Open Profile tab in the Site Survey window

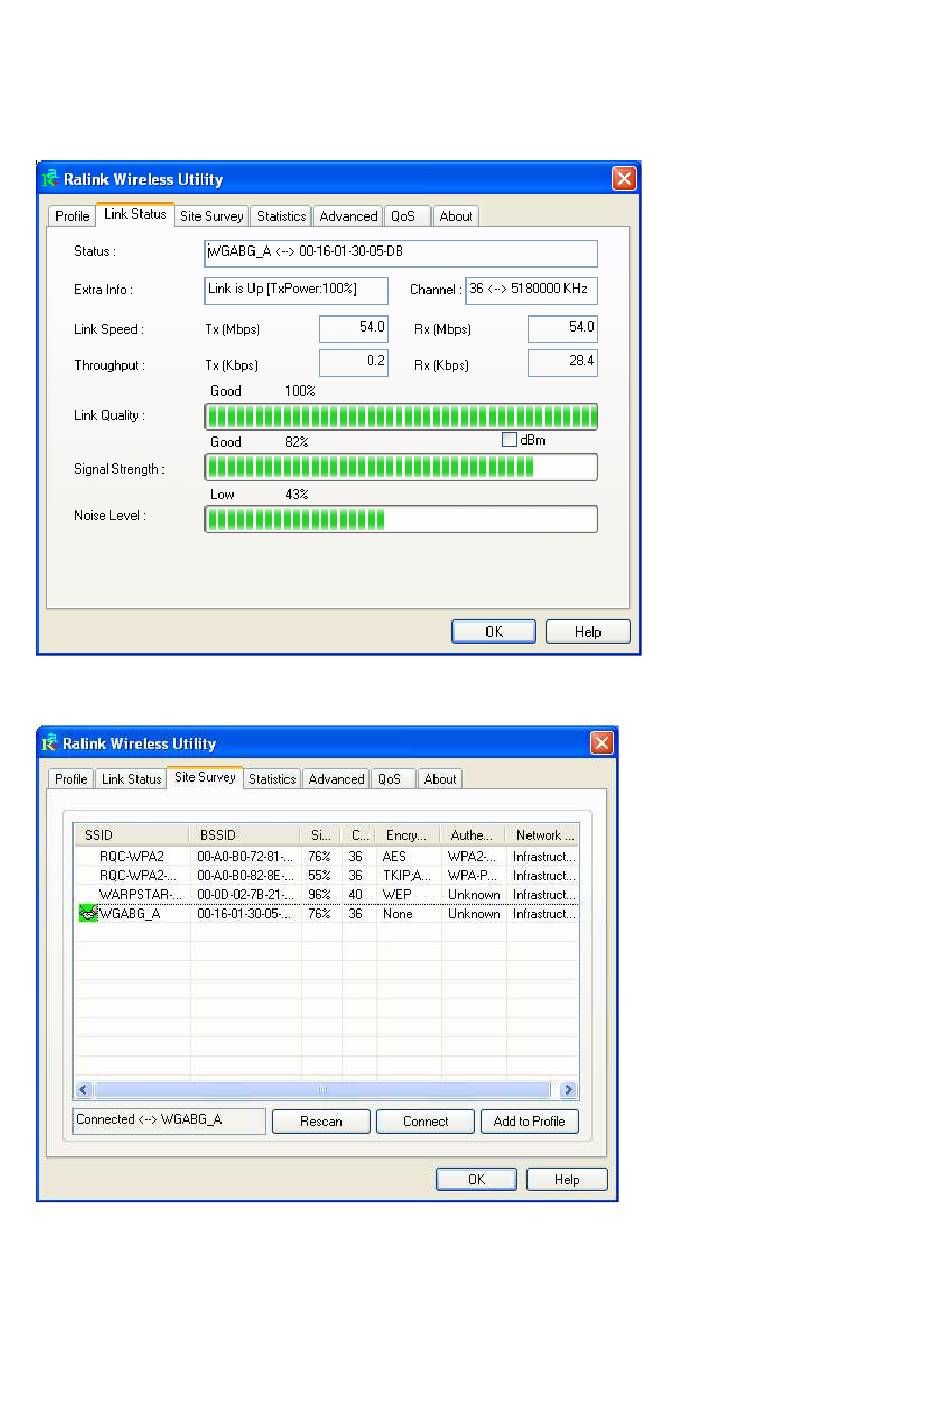[71, 779]
